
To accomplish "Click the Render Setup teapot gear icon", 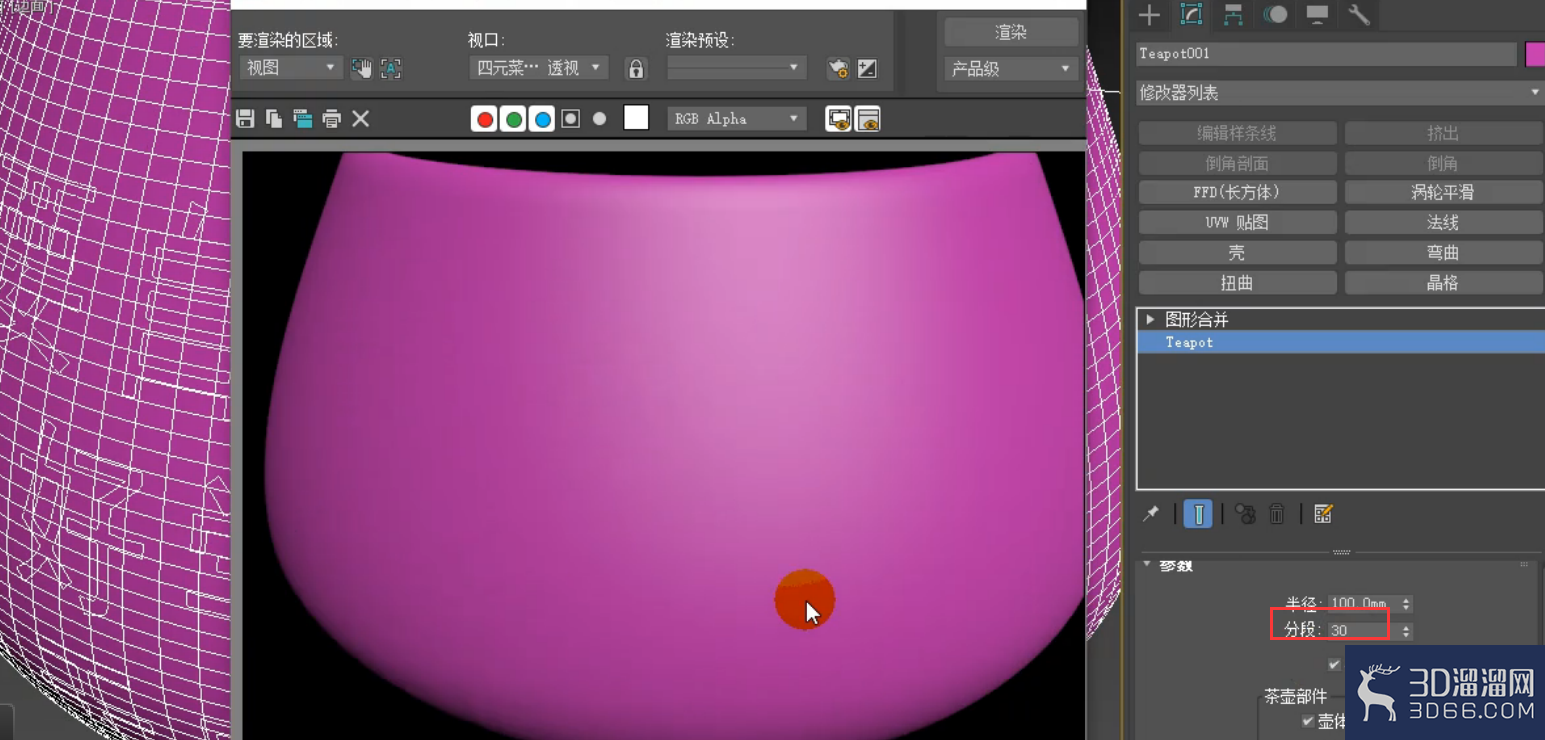I will pos(838,68).
